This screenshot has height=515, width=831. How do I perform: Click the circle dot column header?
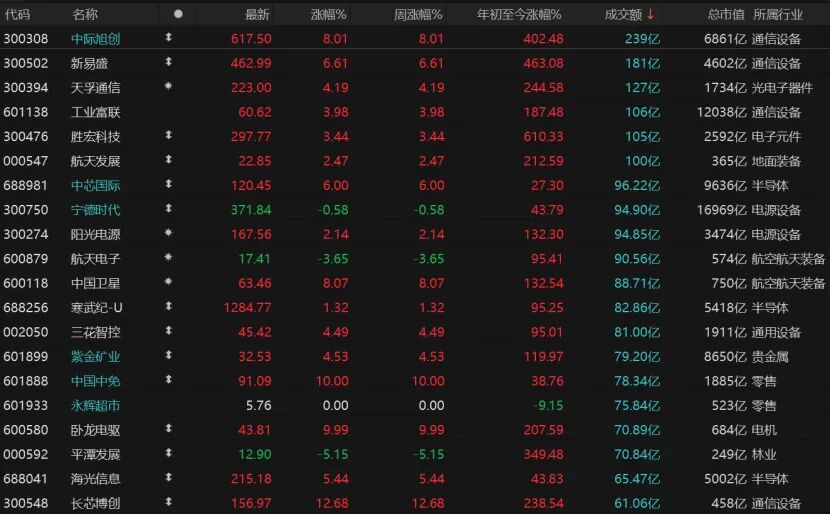pyautogui.click(x=178, y=14)
